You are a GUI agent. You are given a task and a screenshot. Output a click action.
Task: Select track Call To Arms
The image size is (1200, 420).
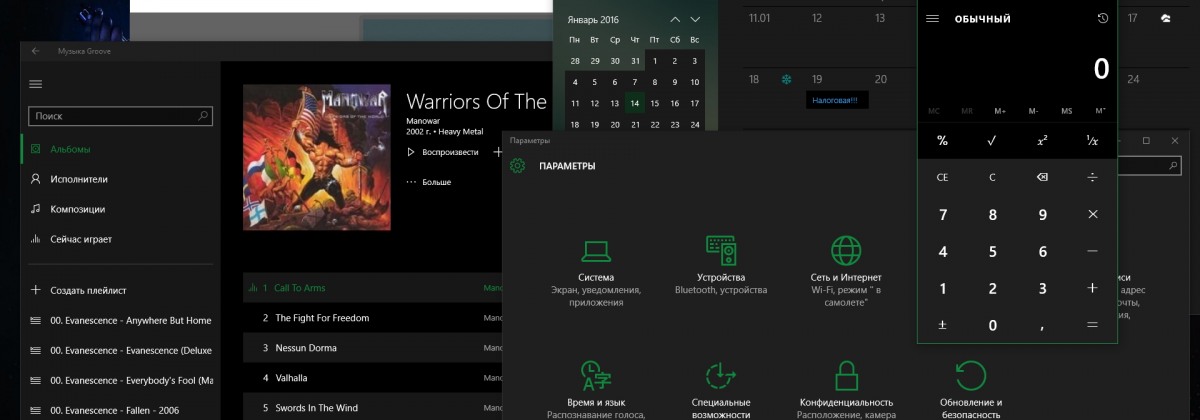point(372,288)
